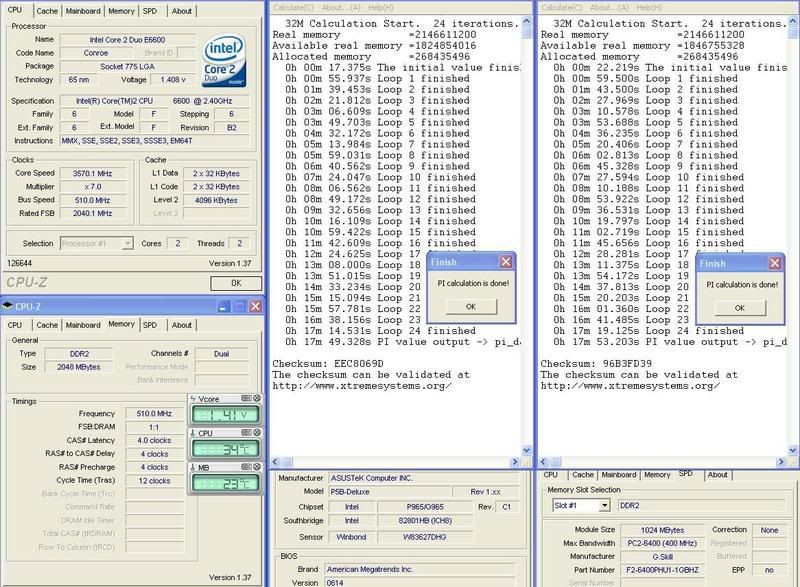Open About...(A) menu in right Super PI
800x587 pixels.
click(x=609, y=8)
